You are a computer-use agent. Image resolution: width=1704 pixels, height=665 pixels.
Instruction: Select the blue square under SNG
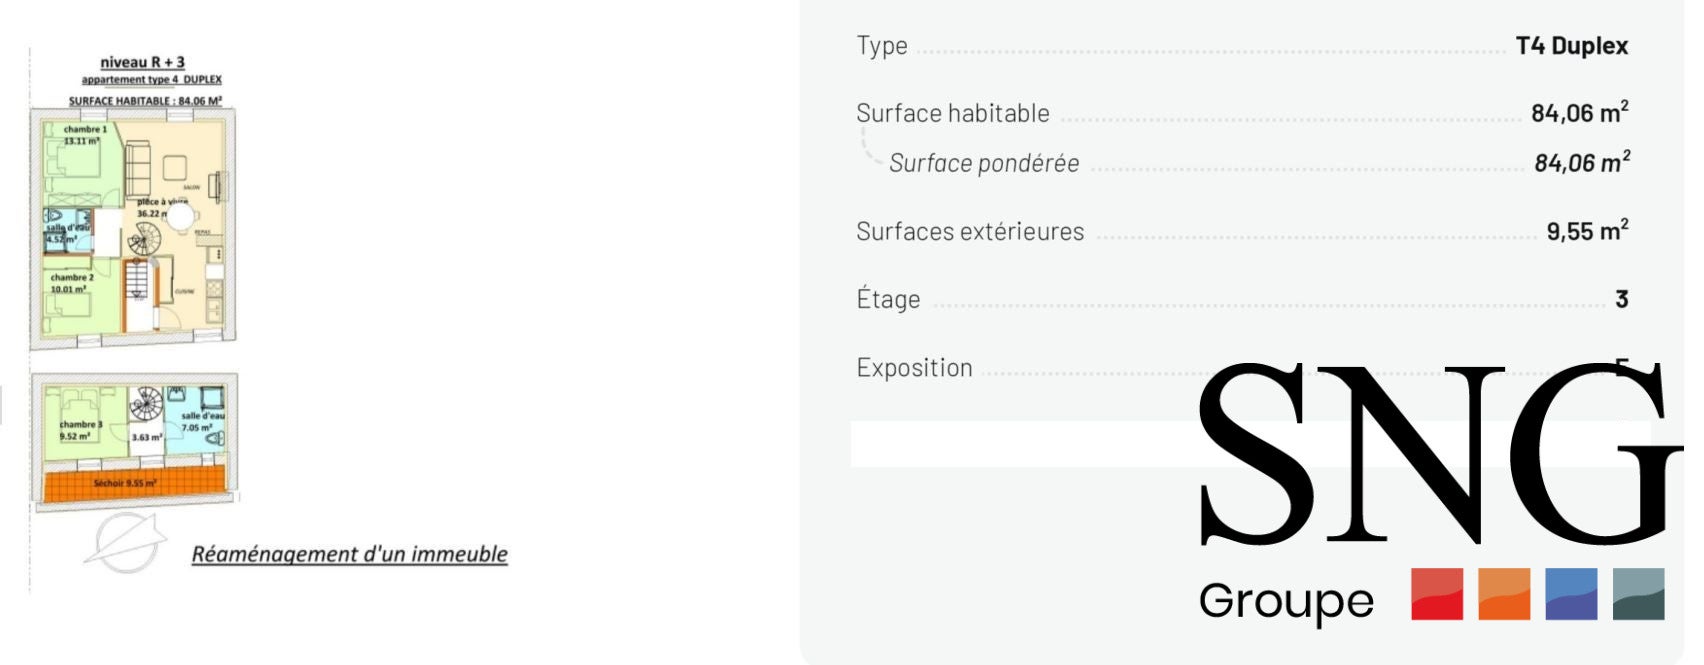1571,594
